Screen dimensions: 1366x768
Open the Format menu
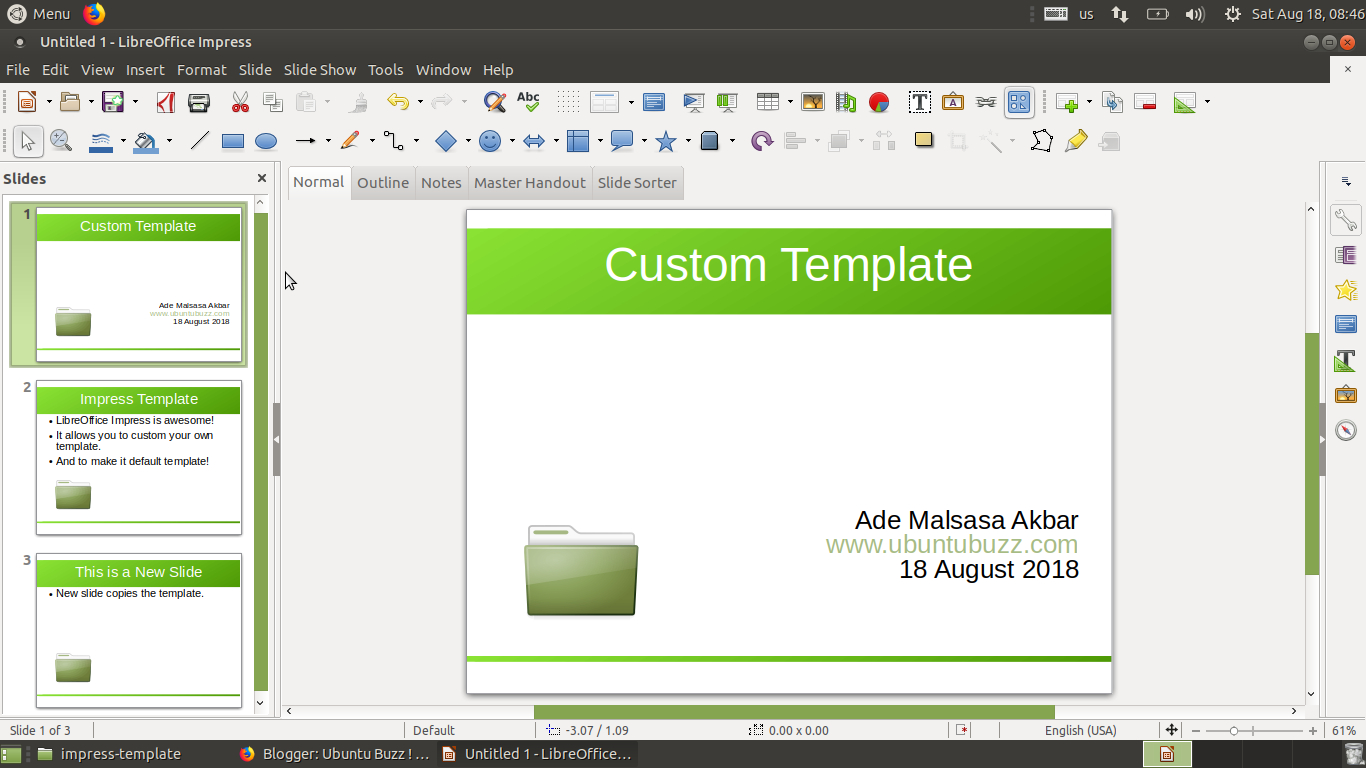pyautogui.click(x=202, y=70)
